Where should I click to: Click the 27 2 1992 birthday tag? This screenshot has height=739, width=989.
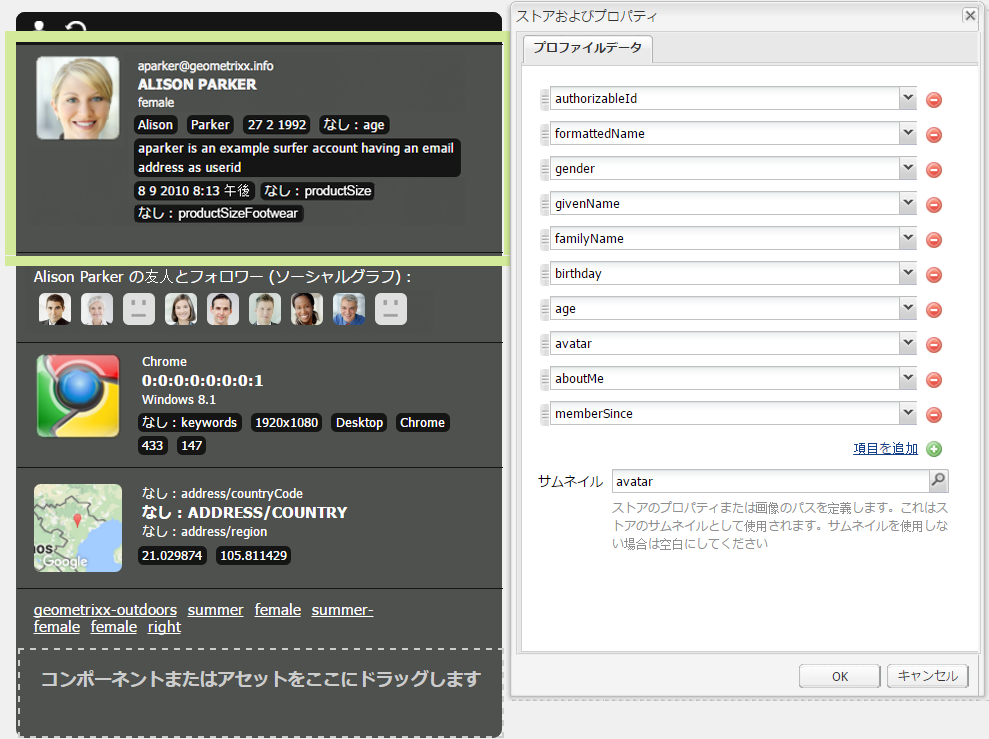pyautogui.click(x=277, y=125)
